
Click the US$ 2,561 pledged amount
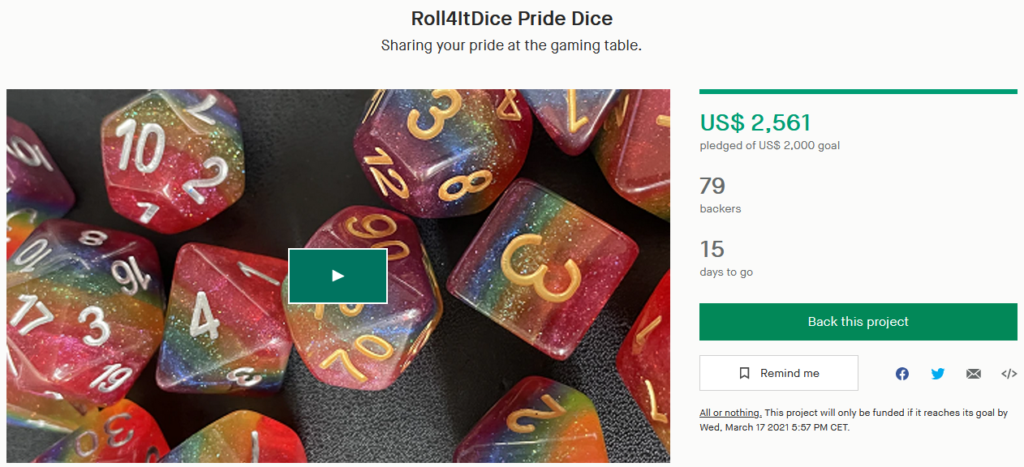[x=755, y=122]
